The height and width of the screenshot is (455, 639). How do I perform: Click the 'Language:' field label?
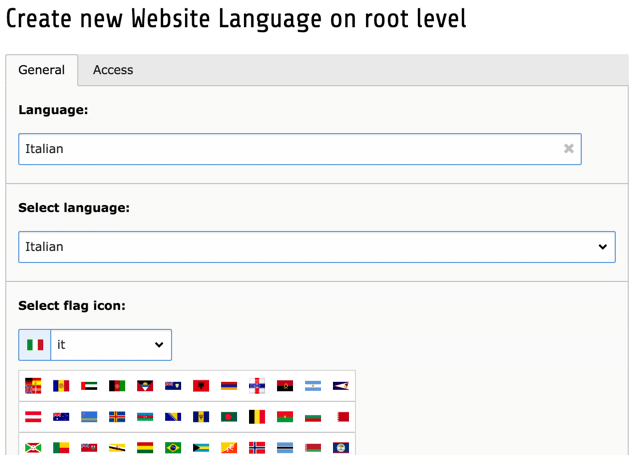[53, 110]
